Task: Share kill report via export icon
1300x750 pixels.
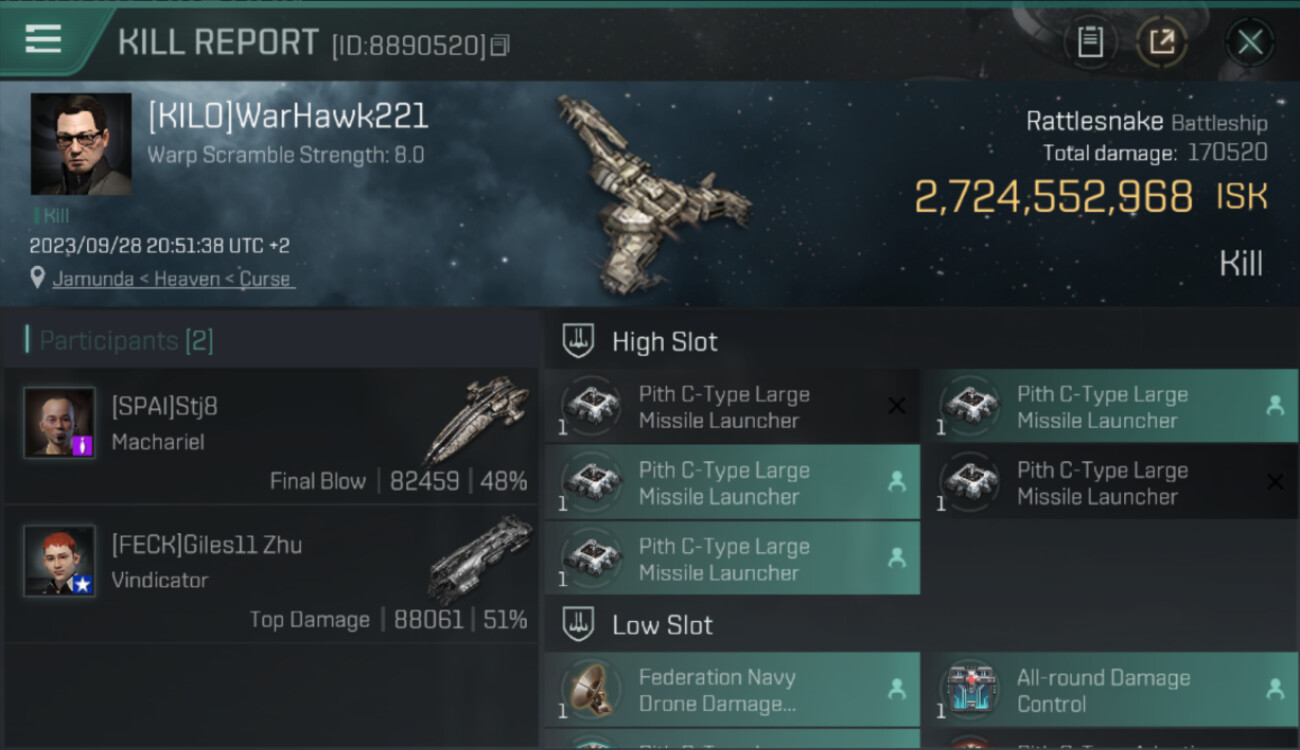Action: pos(1162,42)
